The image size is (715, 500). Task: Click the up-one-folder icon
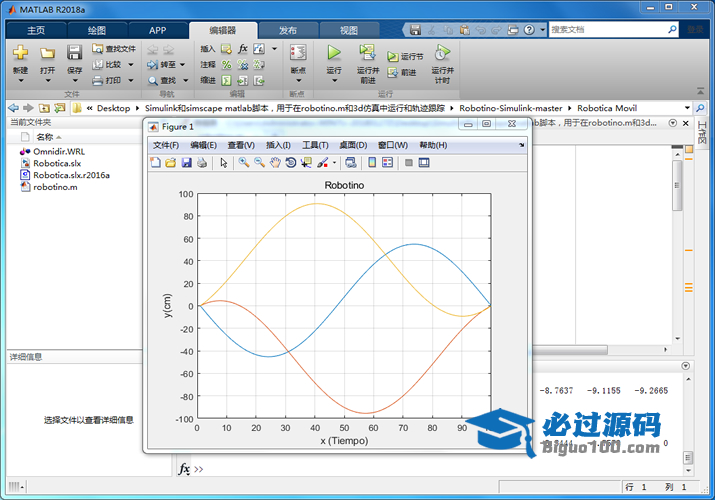[x=44, y=108]
